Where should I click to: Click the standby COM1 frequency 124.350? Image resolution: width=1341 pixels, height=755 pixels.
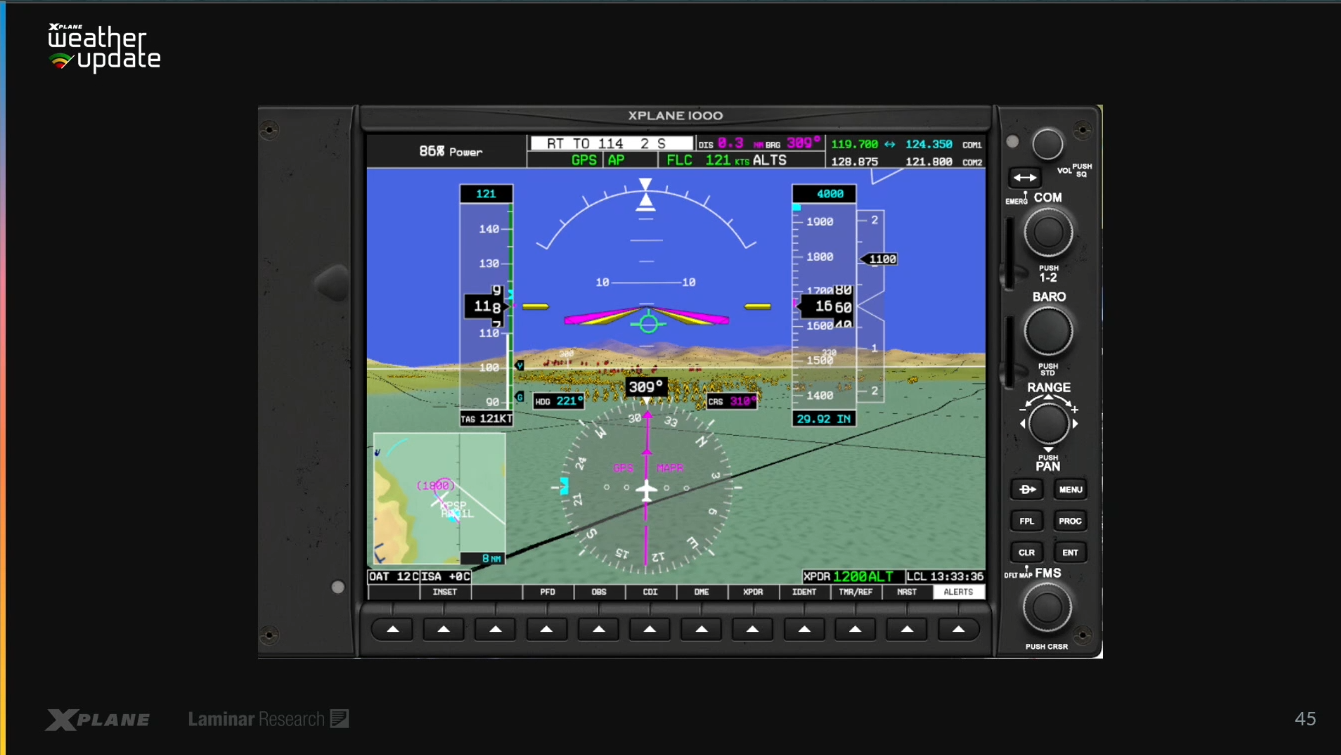coord(929,144)
